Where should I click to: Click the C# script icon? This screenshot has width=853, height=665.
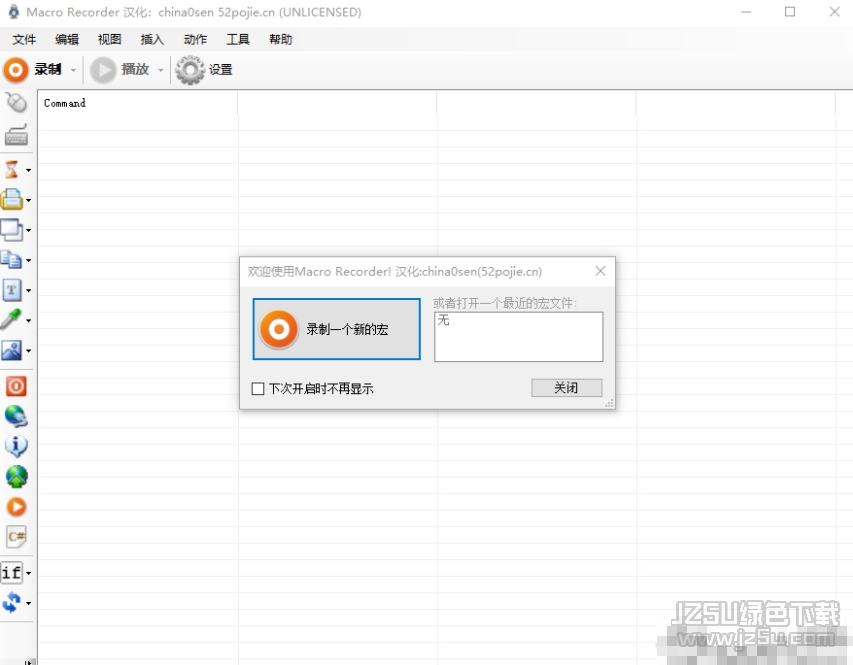(x=16, y=537)
